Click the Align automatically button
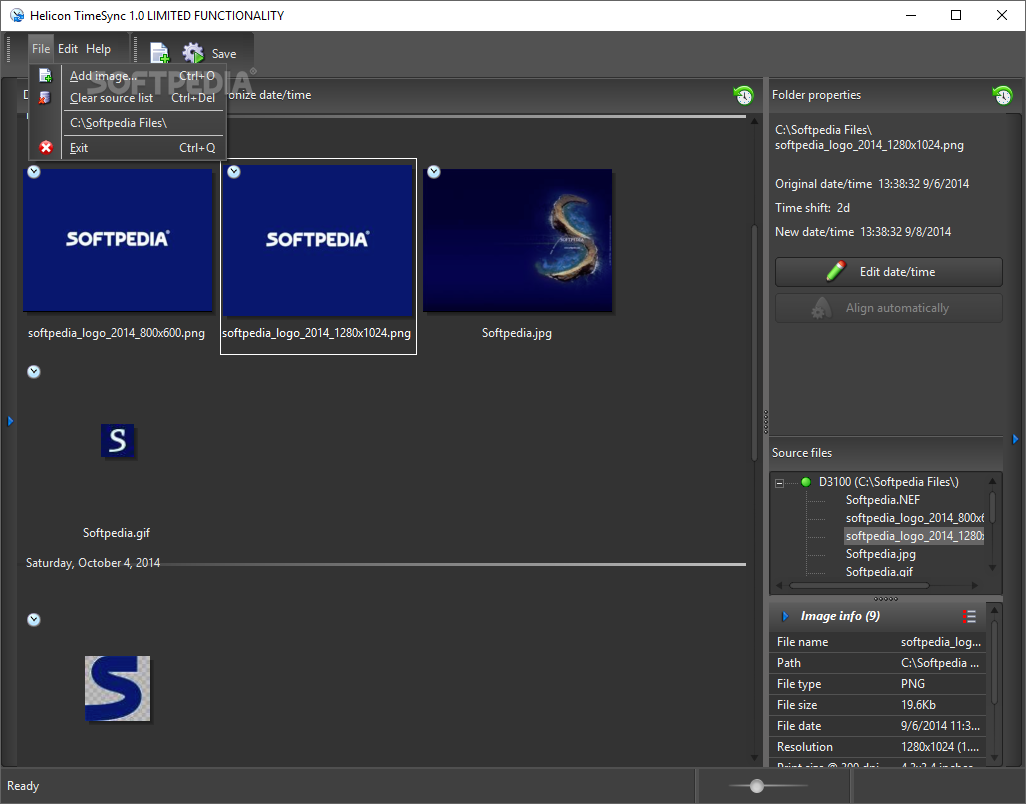Viewport: 1026px width, 804px height. tap(889, 308)
